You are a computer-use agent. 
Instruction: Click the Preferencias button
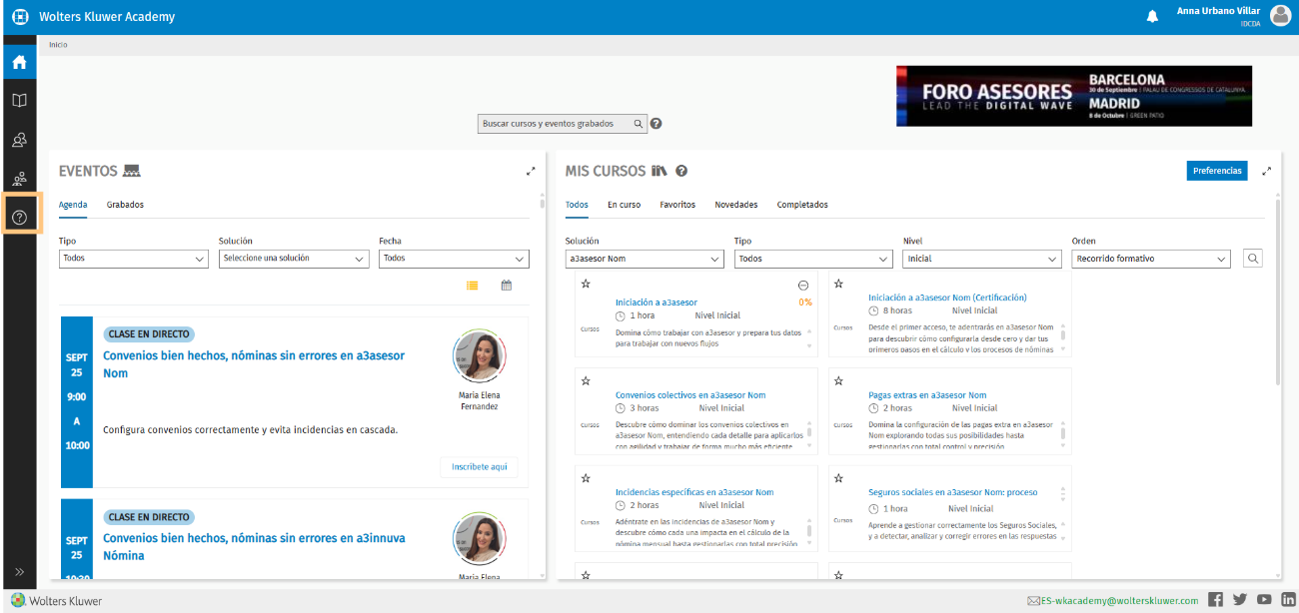pos(1217,171)
